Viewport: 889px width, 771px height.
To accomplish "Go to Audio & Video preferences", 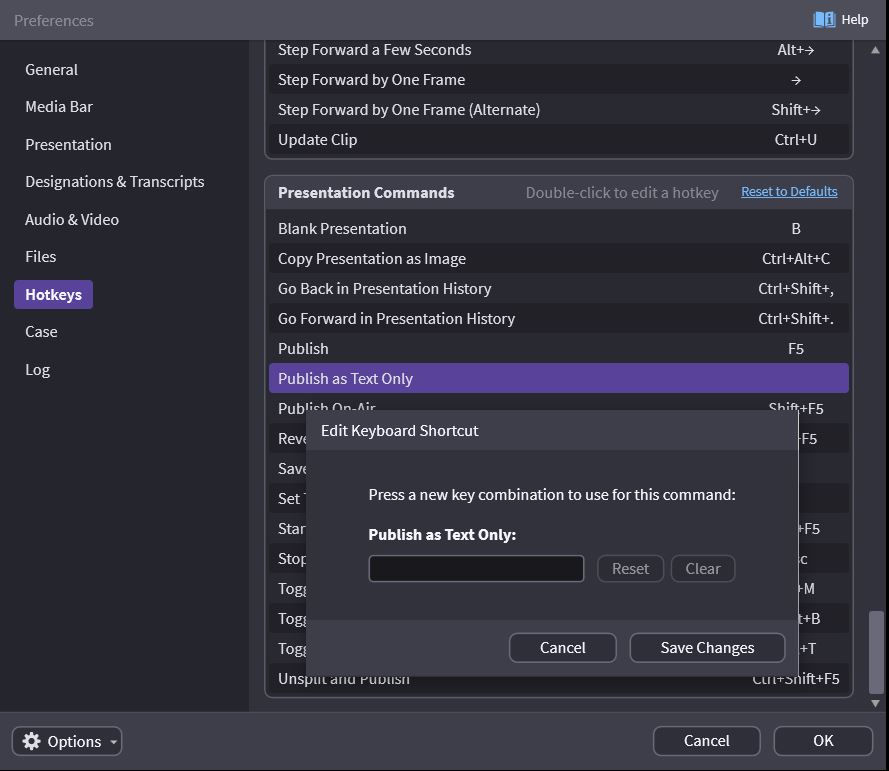I will tap(72, 220).
